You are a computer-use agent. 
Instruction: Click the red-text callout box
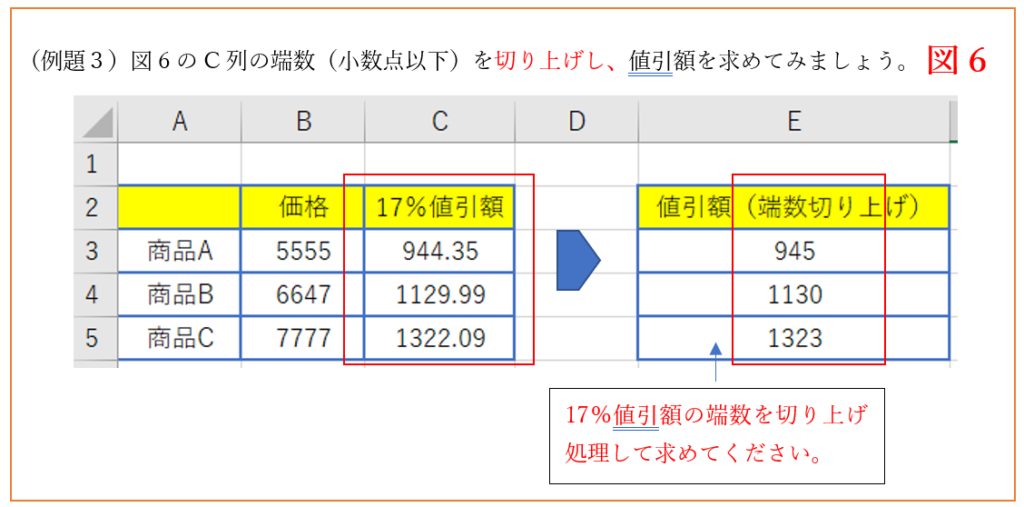[717, 436]
